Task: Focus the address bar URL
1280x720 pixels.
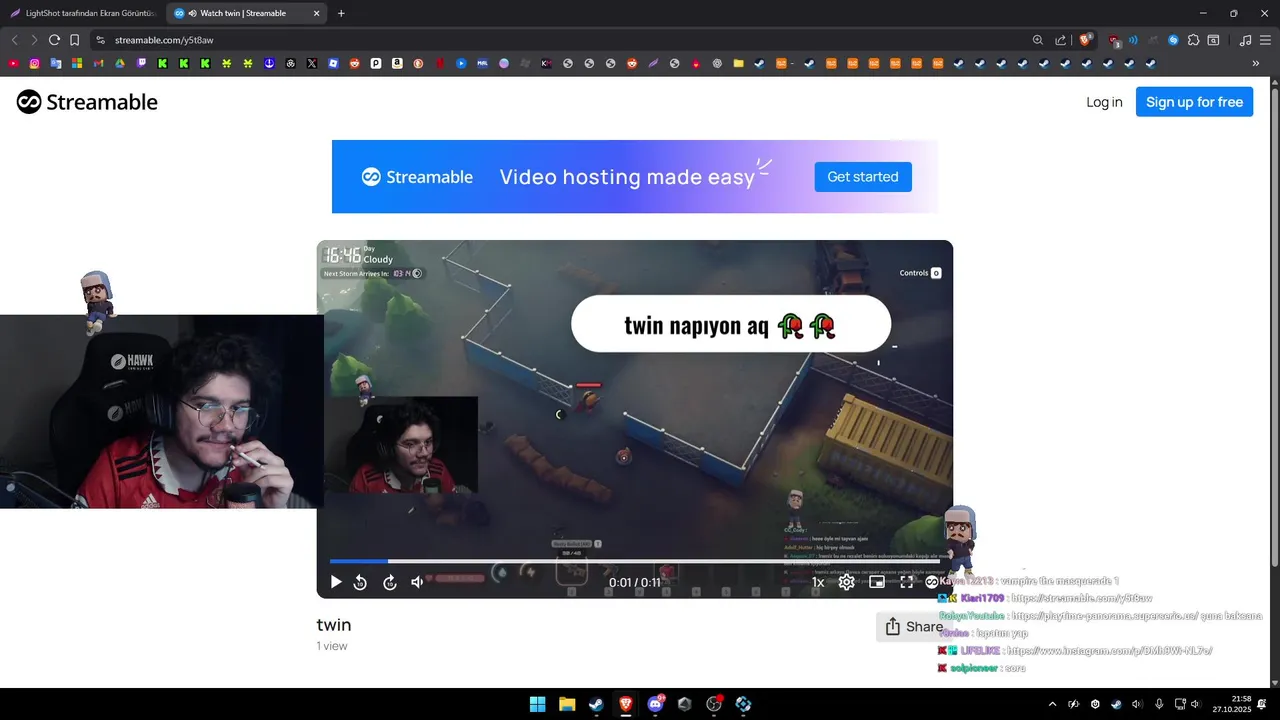Action: click(164, 40)
